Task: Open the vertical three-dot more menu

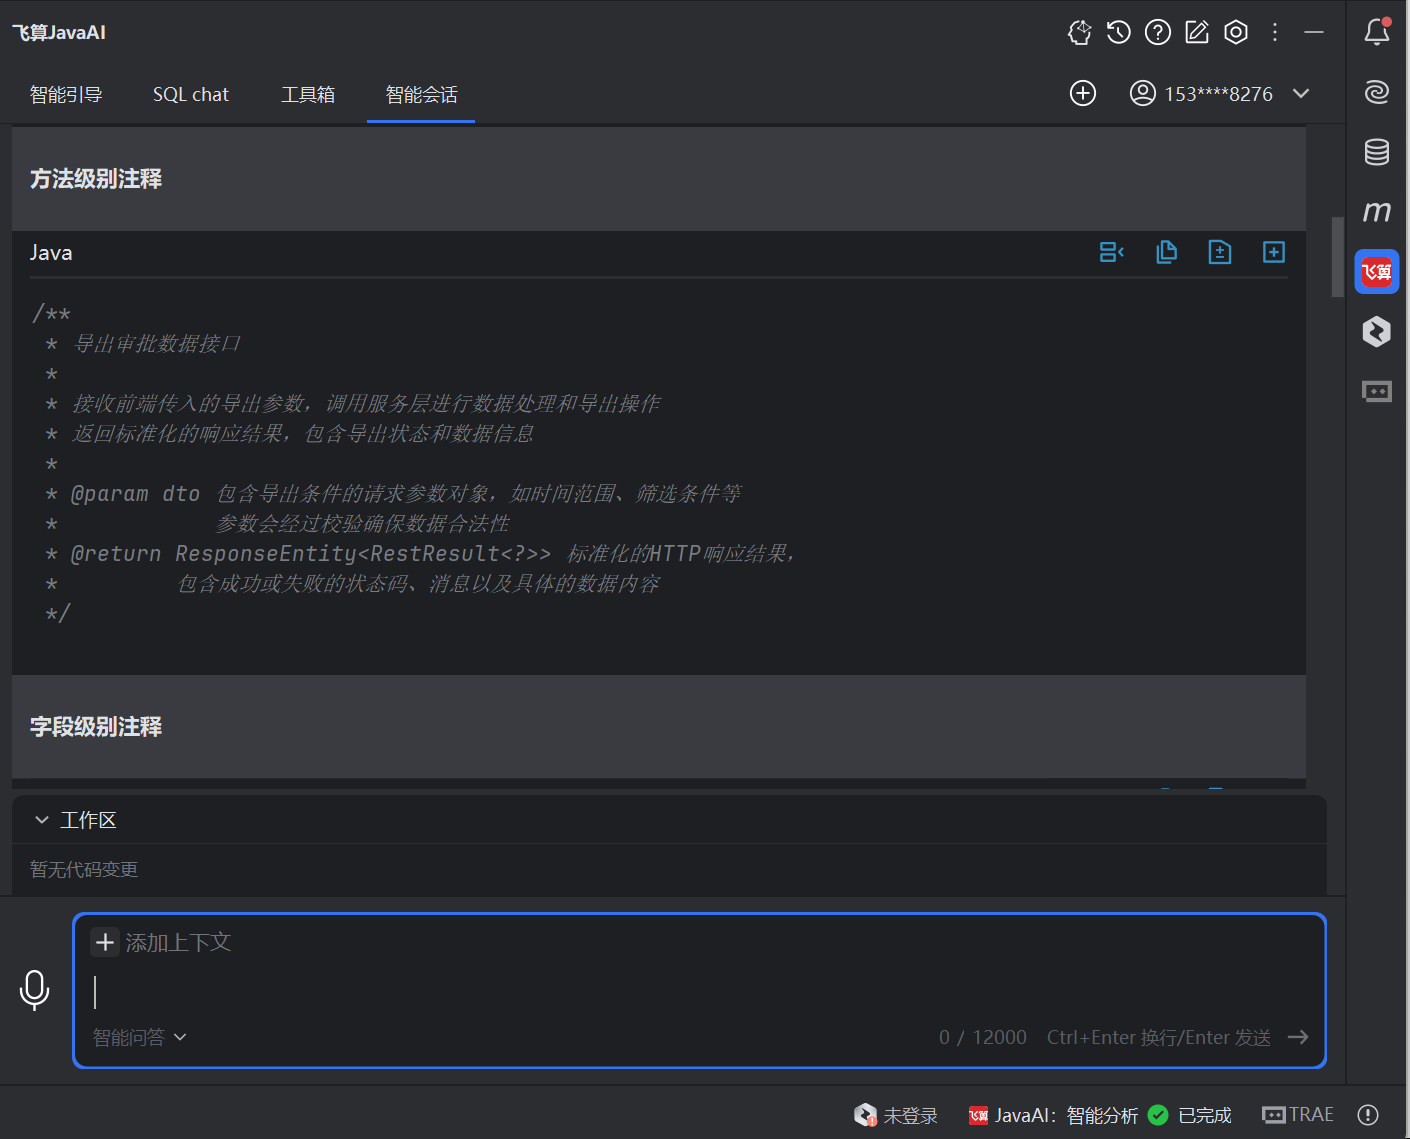Action: click(1275, 32)
